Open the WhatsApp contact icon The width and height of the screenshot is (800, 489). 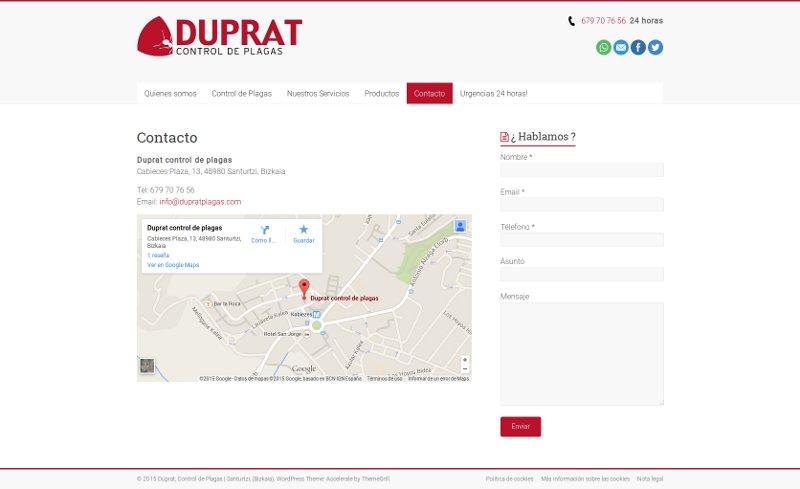(x=604, y=47)
